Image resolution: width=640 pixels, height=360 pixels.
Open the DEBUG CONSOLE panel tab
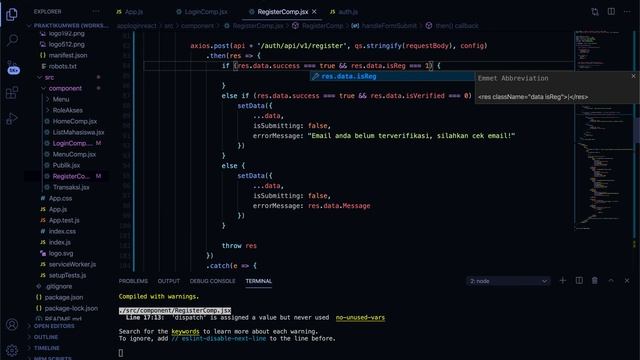click(212, 281)
